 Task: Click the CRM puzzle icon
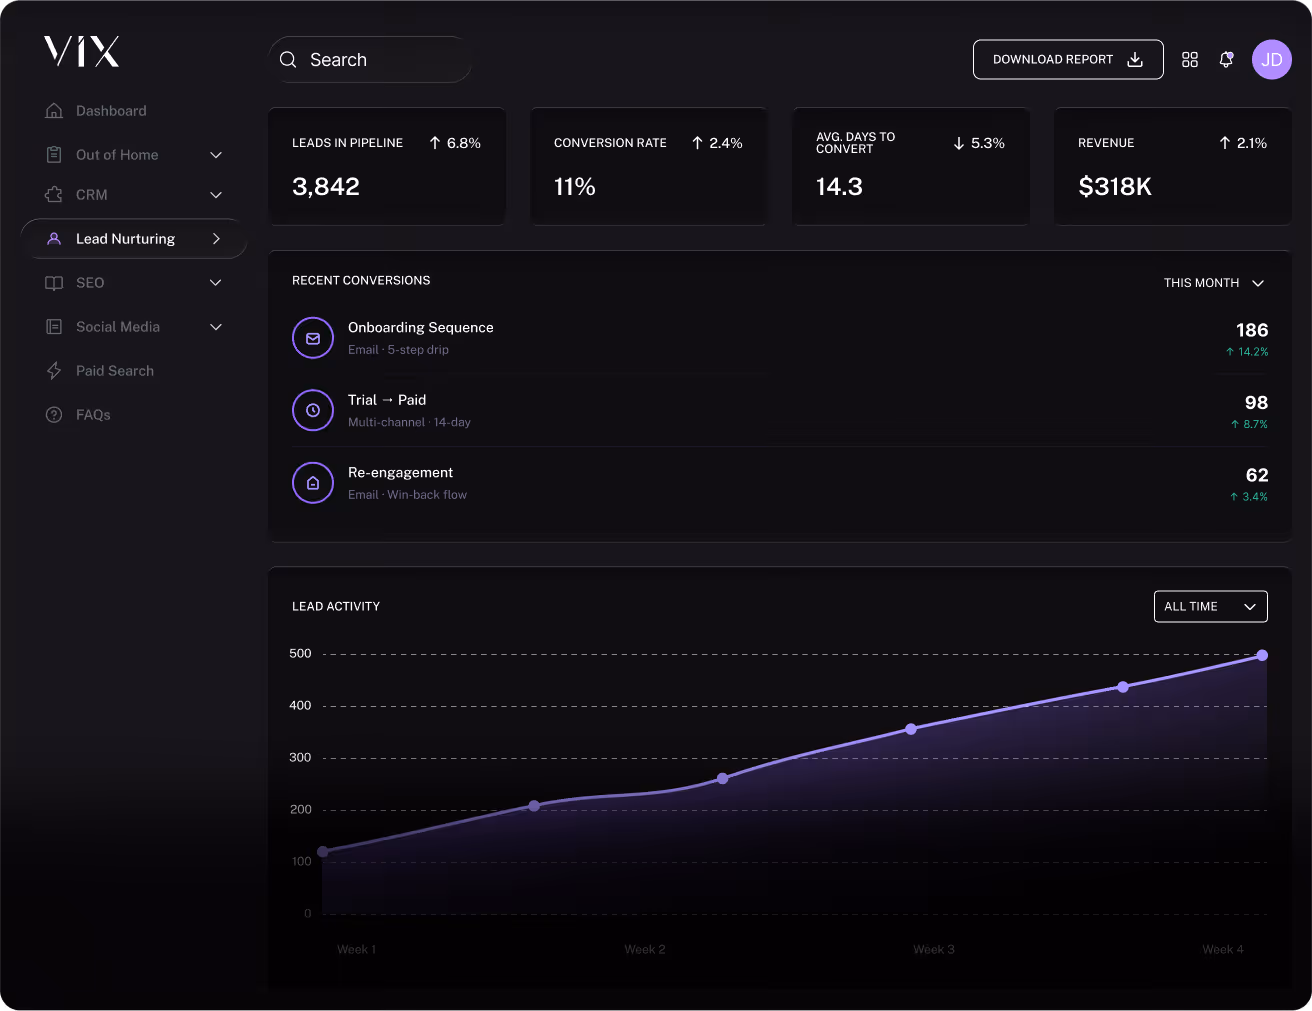click(x=54, y=195)
